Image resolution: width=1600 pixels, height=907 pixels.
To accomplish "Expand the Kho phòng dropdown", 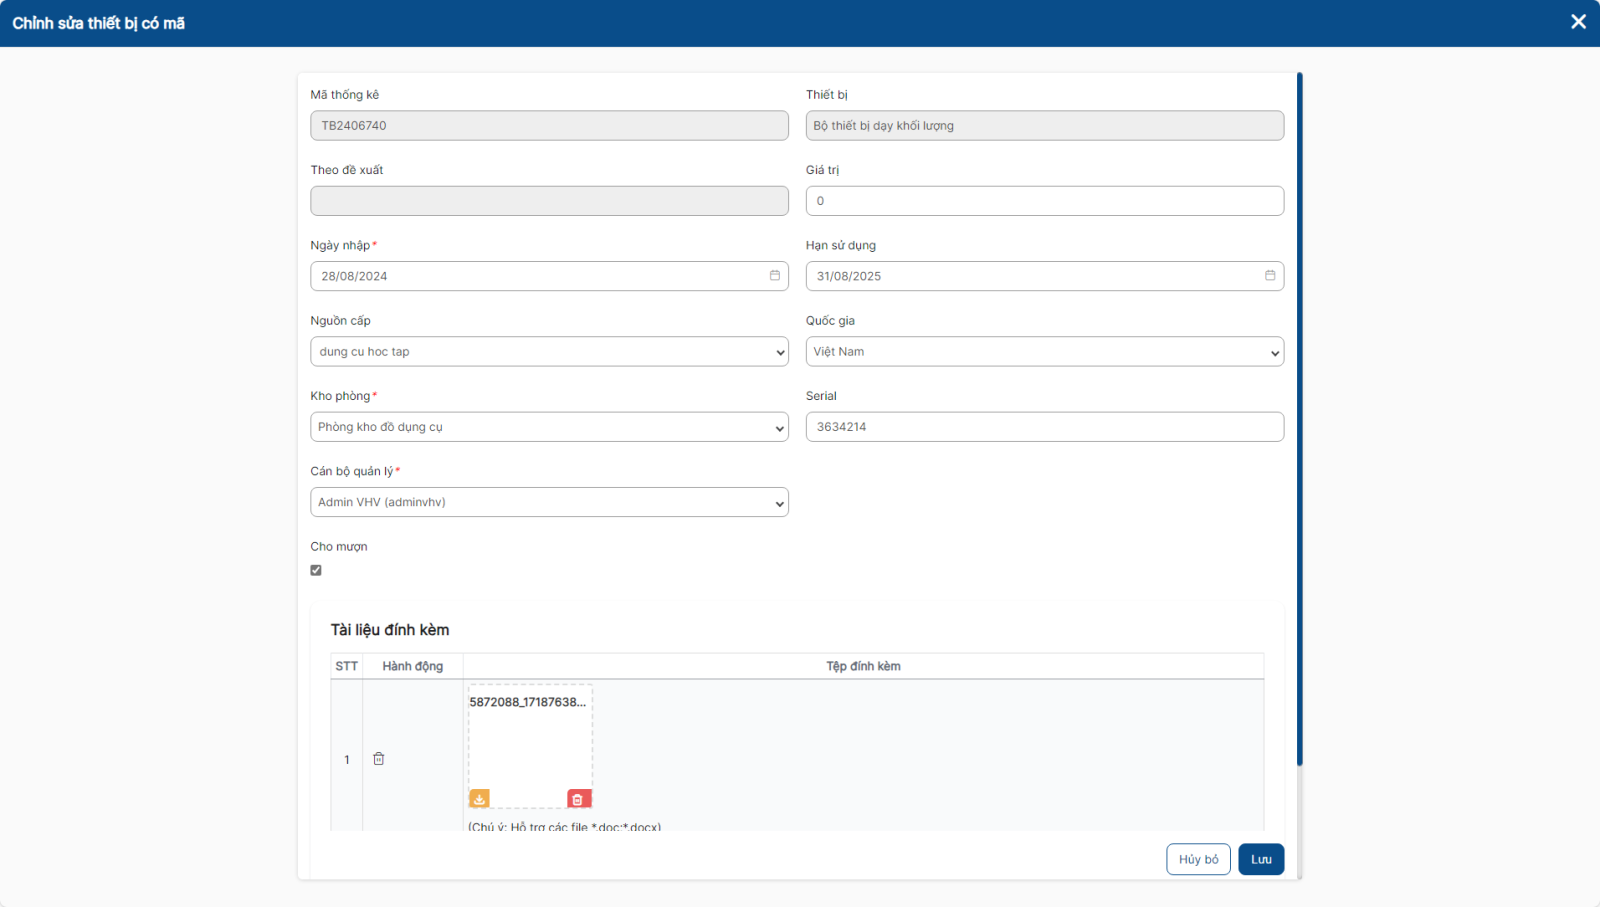I will 549,427.
